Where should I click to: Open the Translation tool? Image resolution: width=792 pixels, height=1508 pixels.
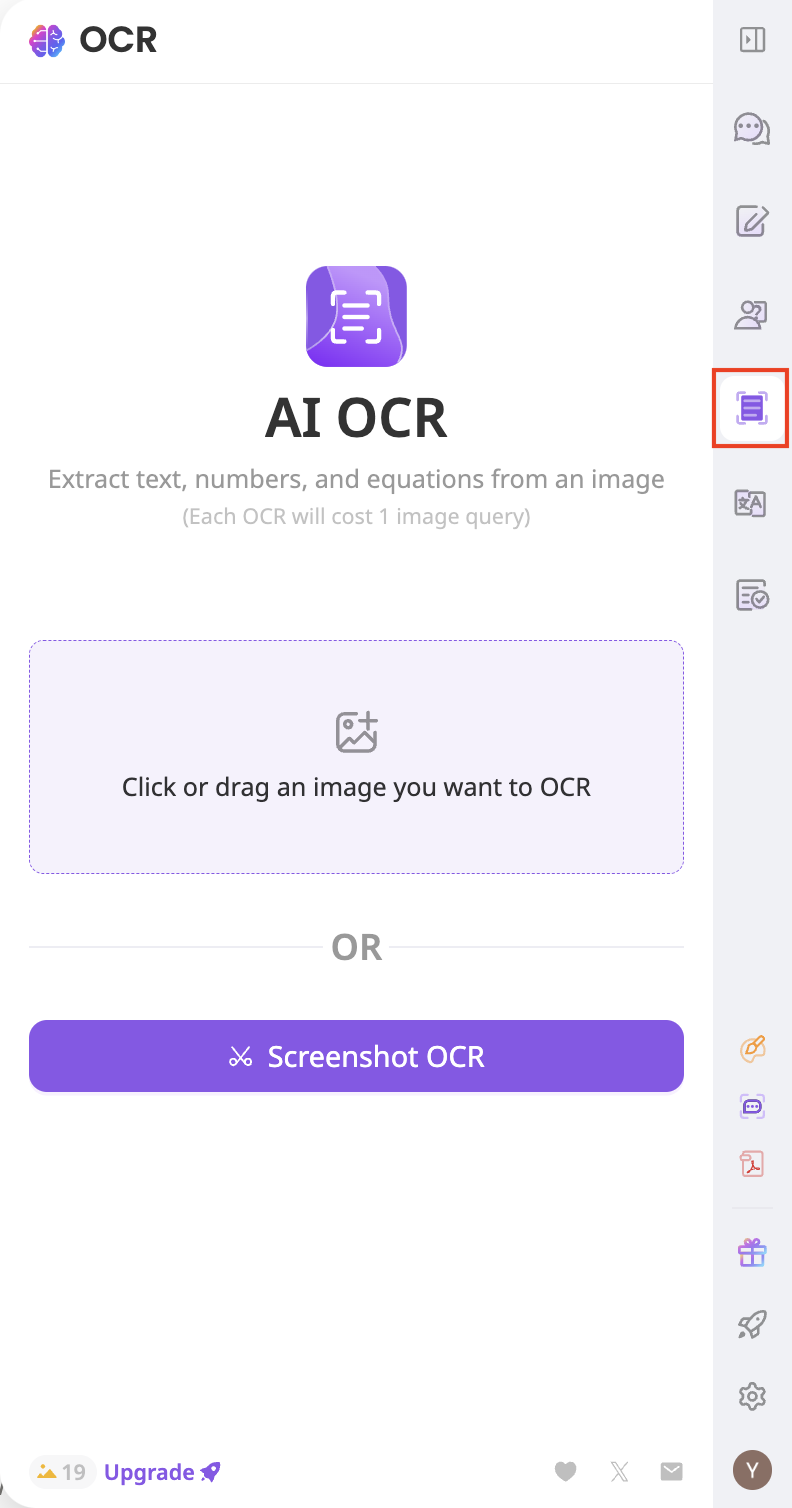pyautogui.click(x=751, y=503)
